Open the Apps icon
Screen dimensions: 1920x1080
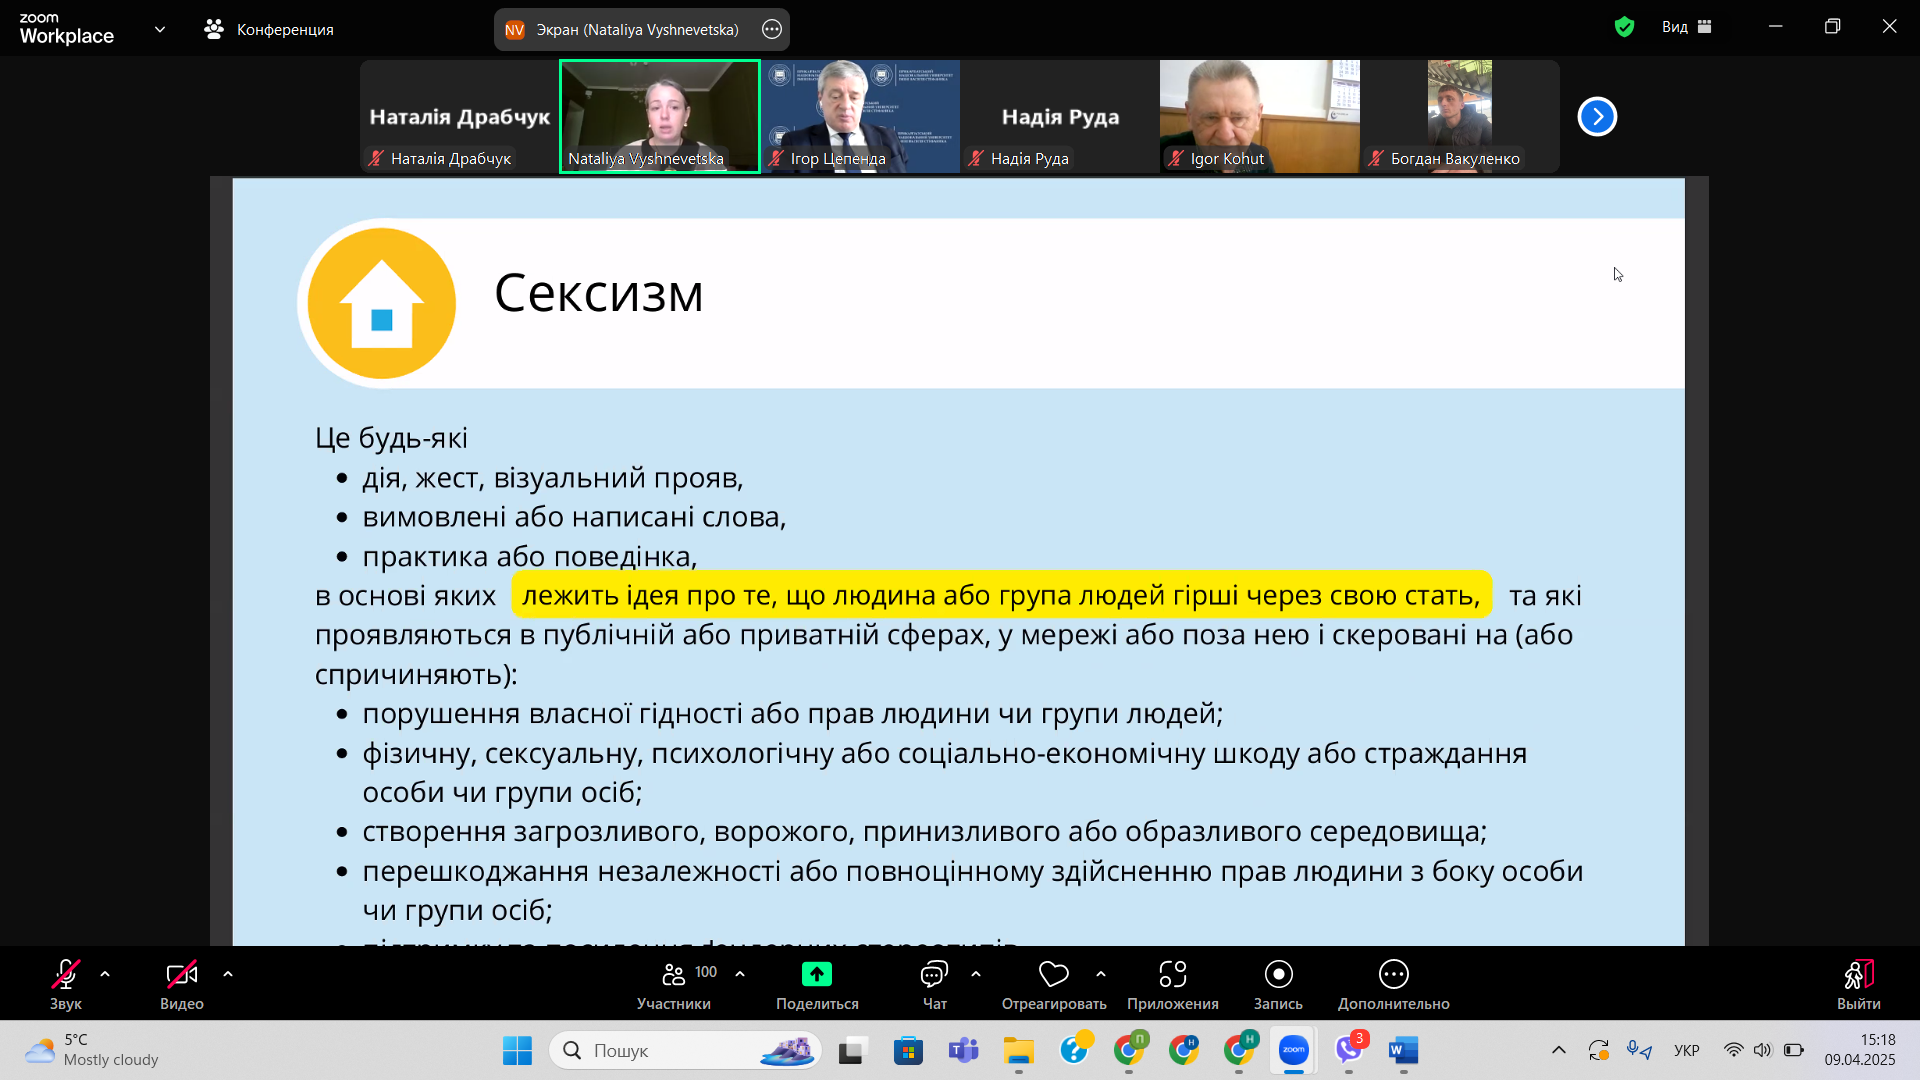coord(1172,974)
